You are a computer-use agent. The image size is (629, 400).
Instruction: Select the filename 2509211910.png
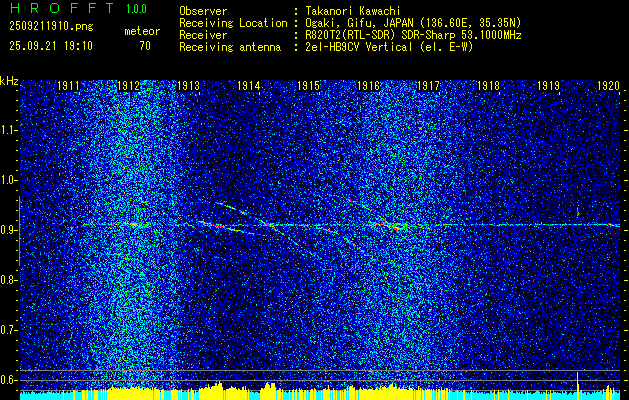pos(51,27)
